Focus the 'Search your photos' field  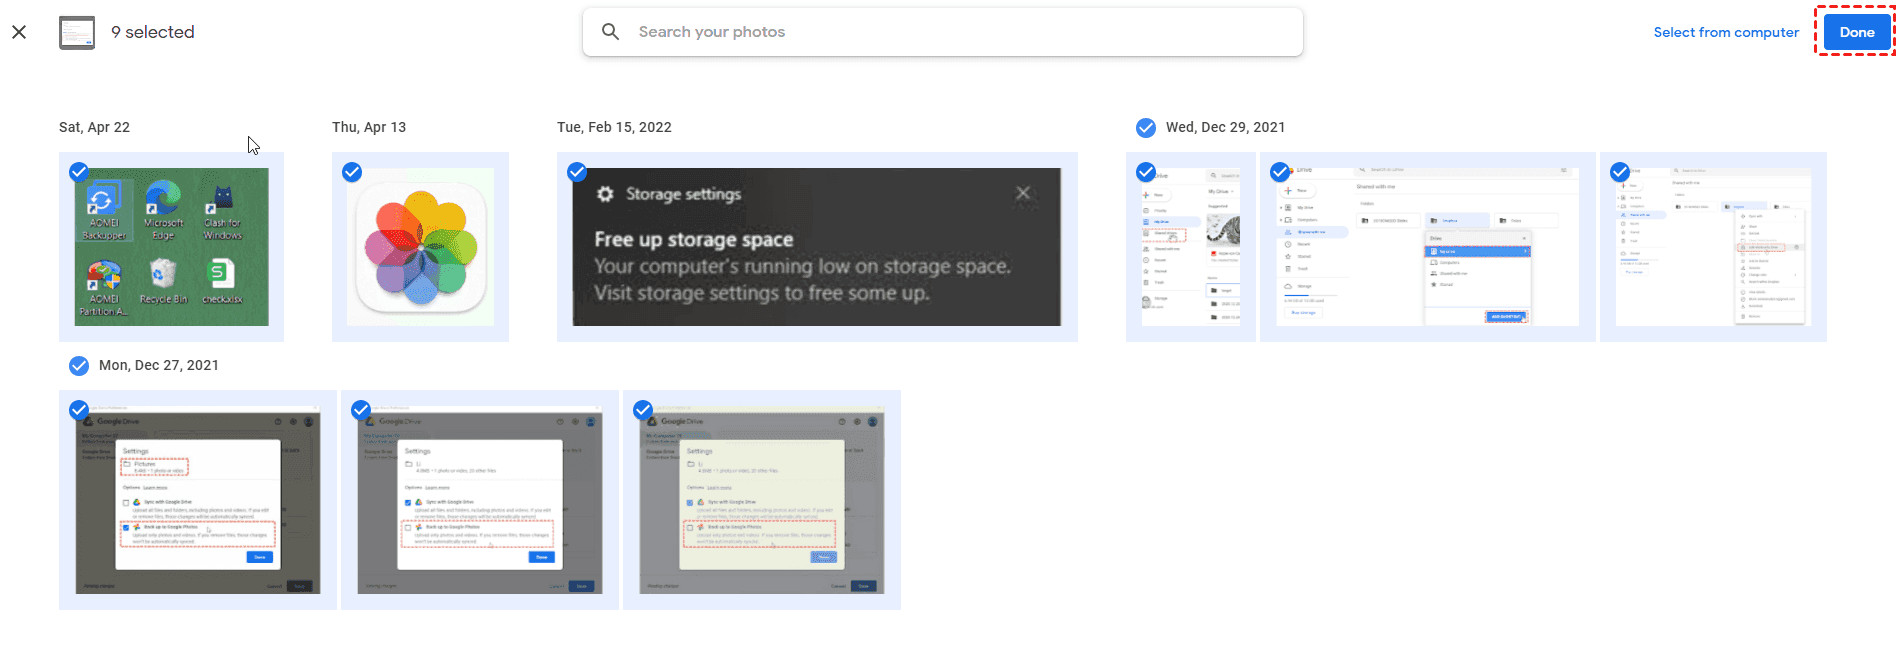pos(942,32)
